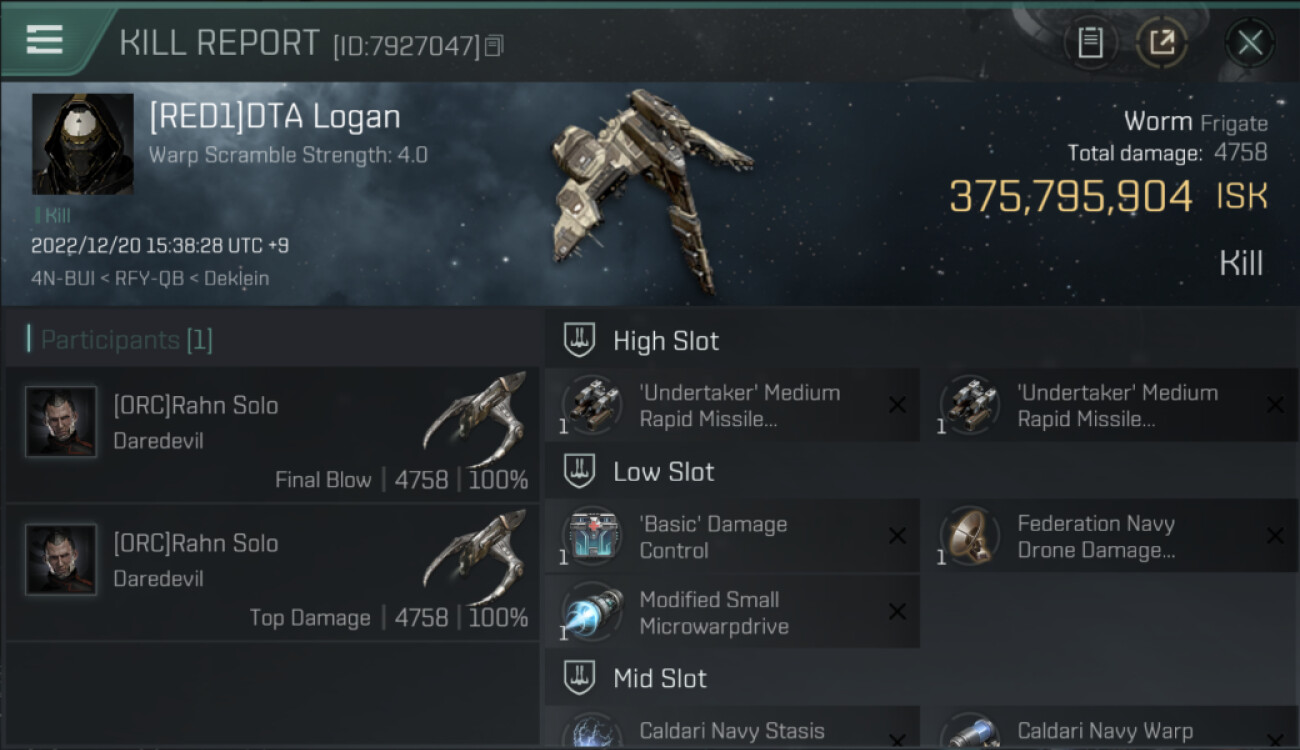Share the kill report externally
Screen dimensions: 1300x750
tap(1161, 43)
